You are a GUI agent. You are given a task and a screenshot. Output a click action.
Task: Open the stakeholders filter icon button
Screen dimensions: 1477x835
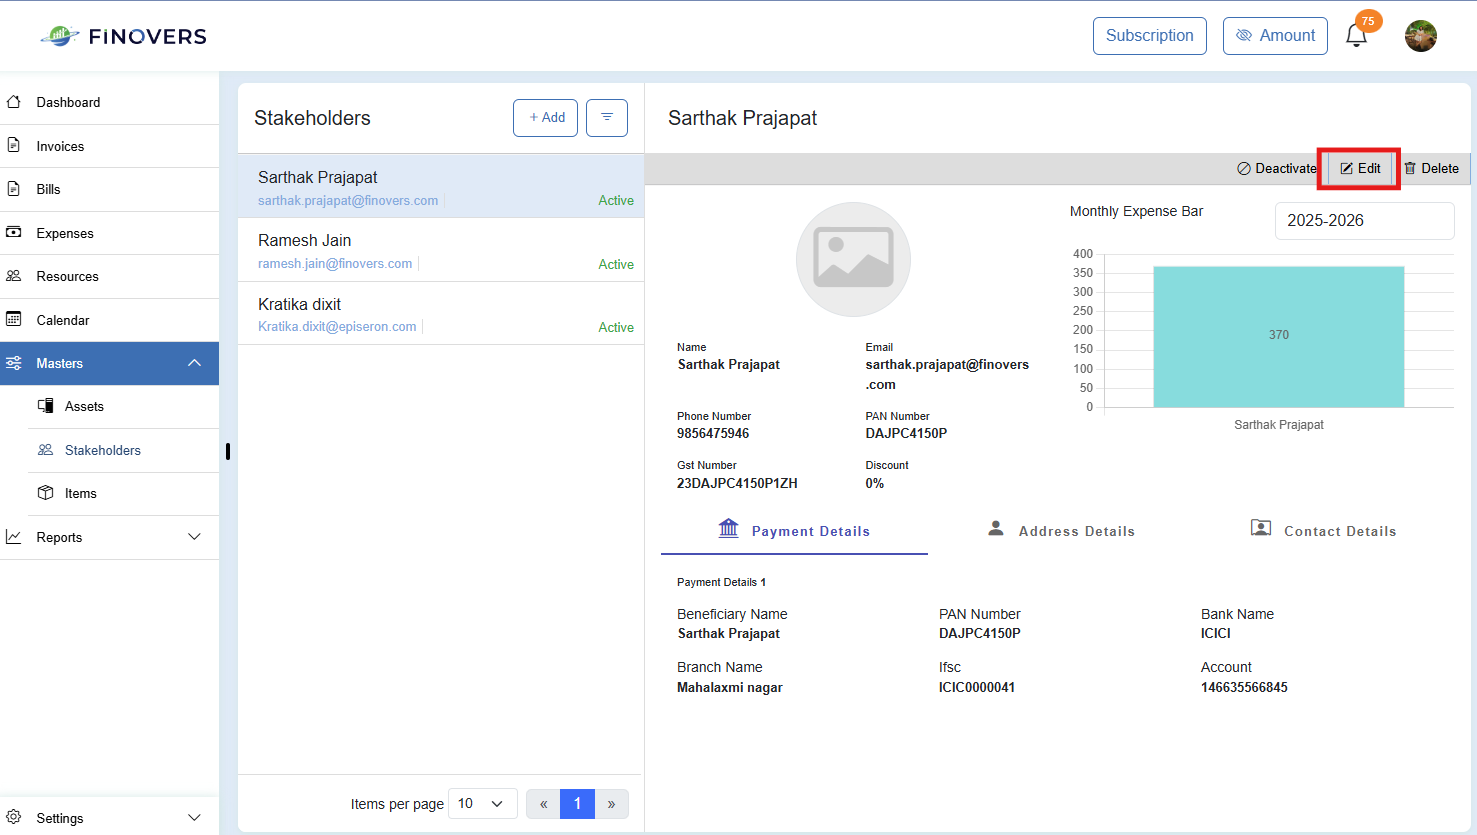click(606, 118)
